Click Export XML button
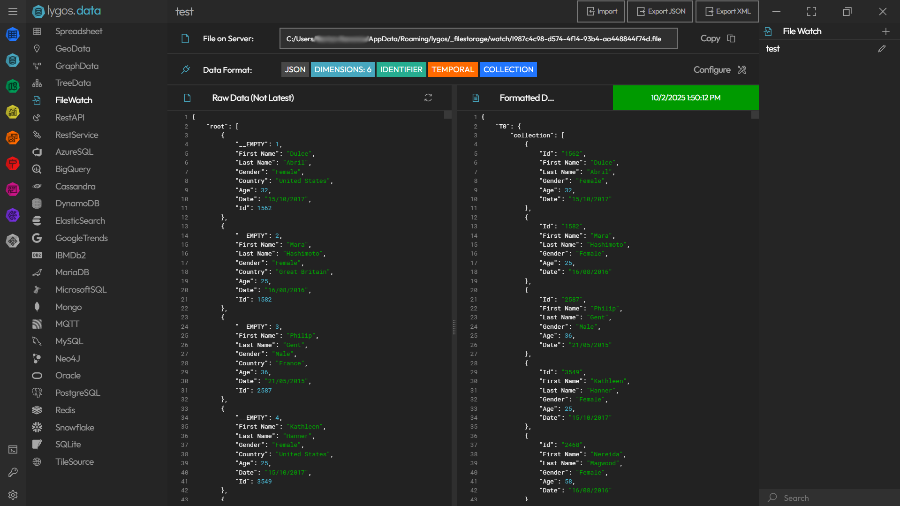Image resolution: width=900 pixels, height=506 pixels. (x=727, y=11)
